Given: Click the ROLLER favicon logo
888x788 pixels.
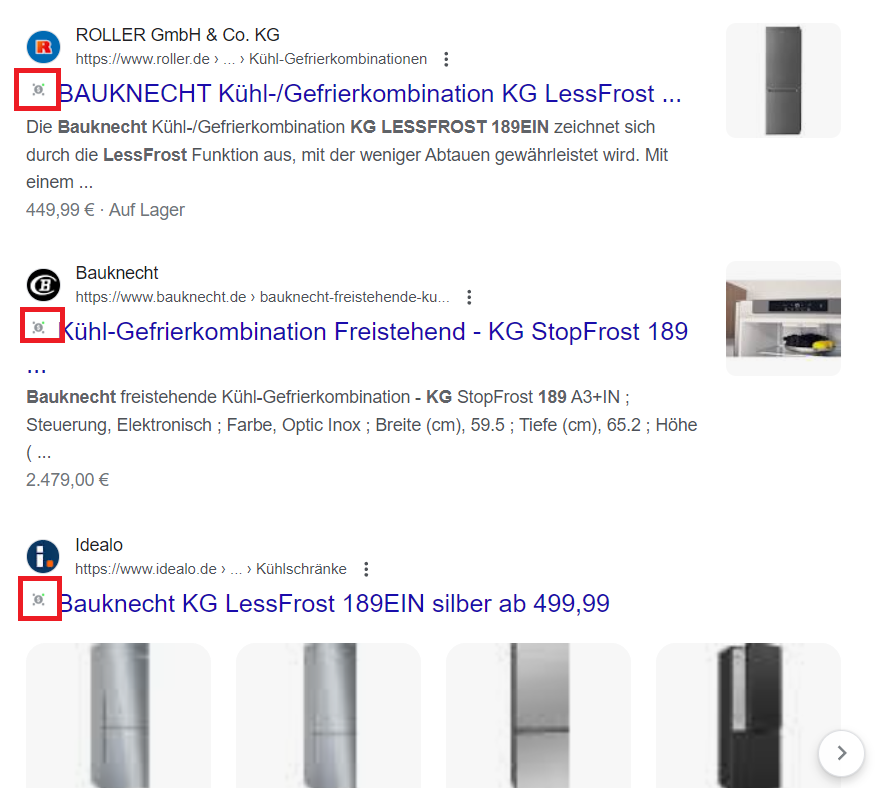Looking at the screenshot, I should (43, 47).
